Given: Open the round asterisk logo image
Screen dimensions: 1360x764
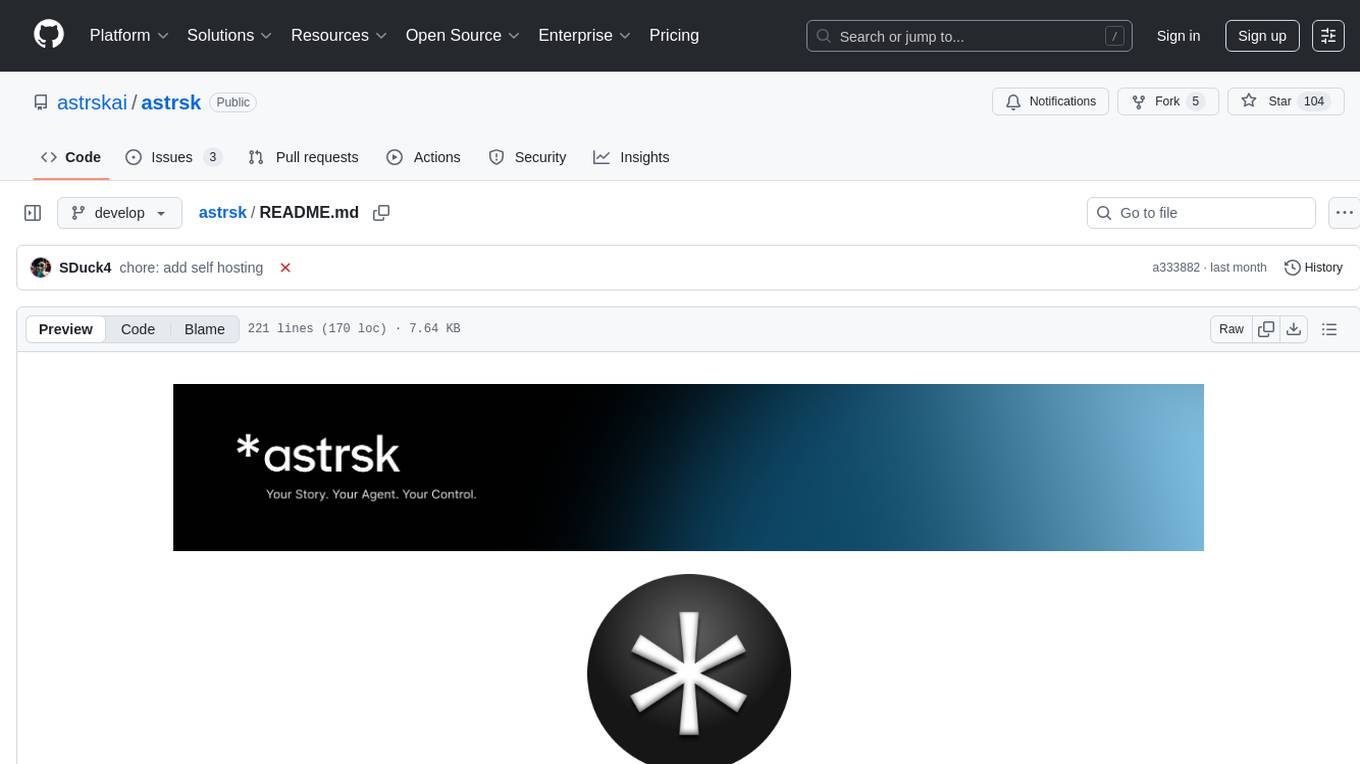Looking at the screenshot, I should [689, 669].
